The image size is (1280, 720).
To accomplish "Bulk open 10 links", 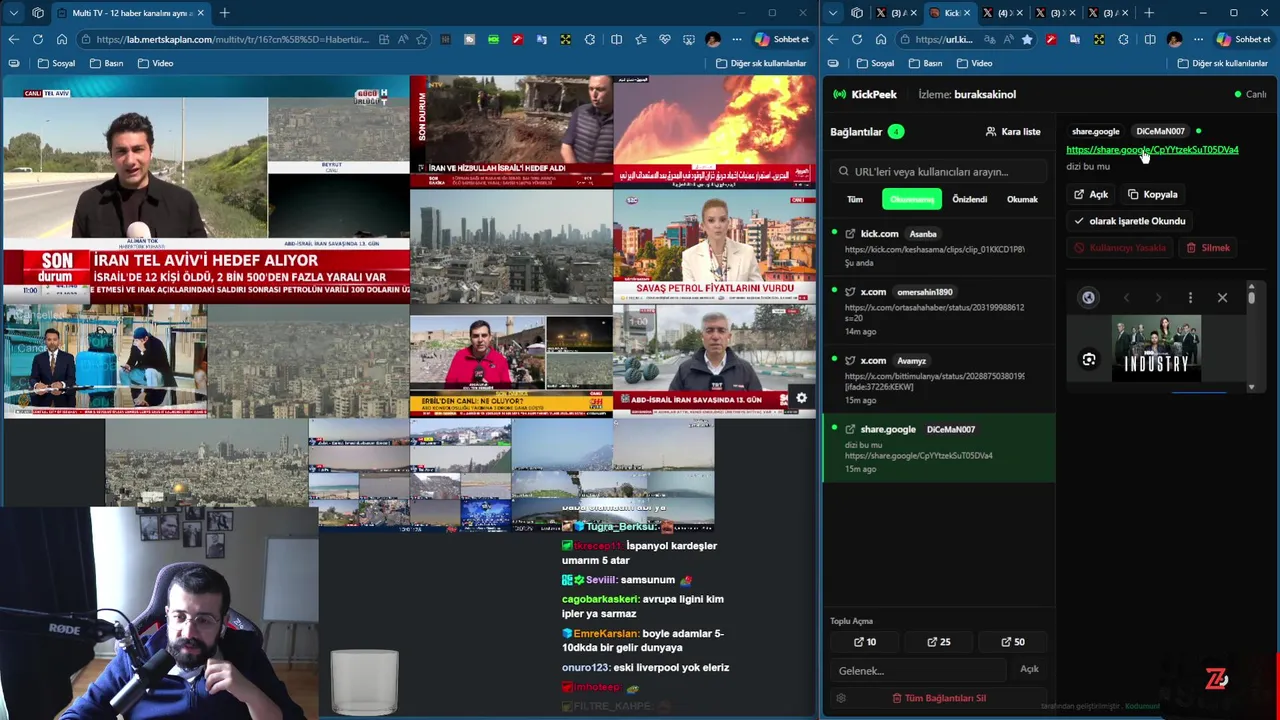I will pyautogui.click(x=864, y=642).
